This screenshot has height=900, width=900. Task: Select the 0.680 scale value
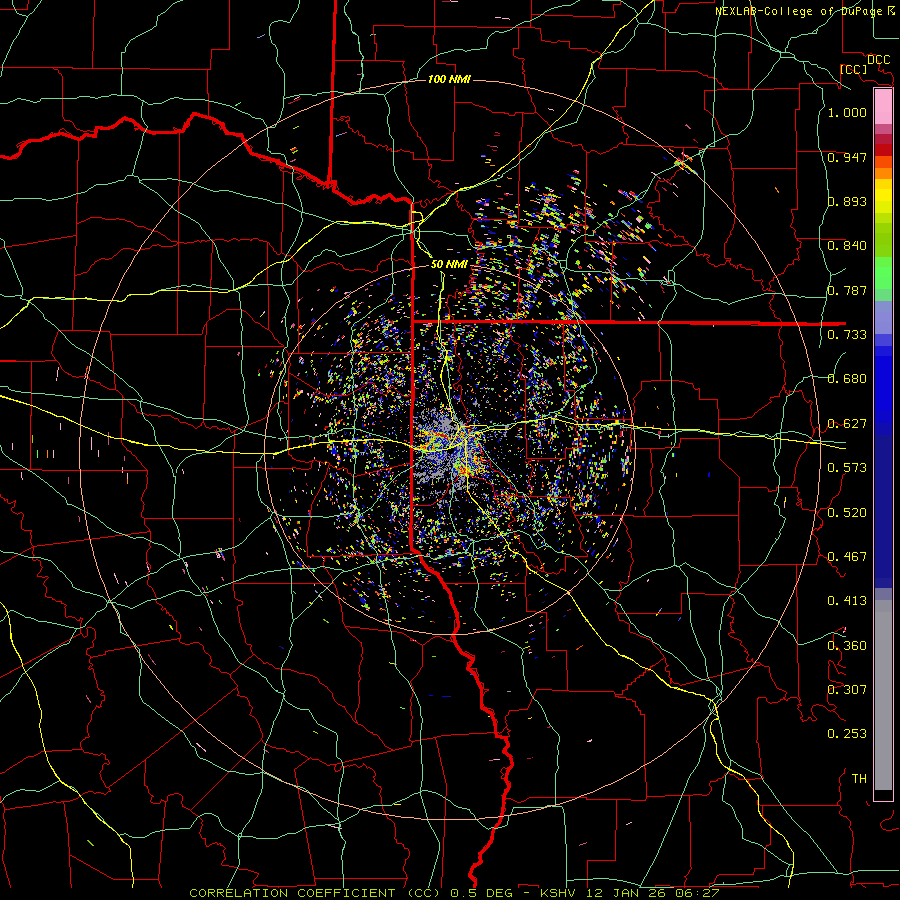[x=847, y=379]
